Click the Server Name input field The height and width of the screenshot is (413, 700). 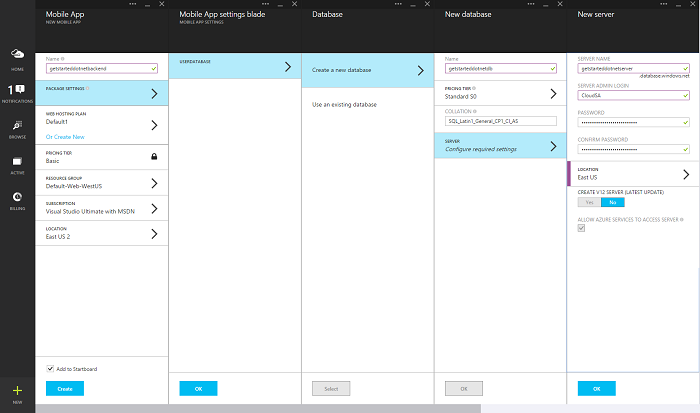[633, 68]
